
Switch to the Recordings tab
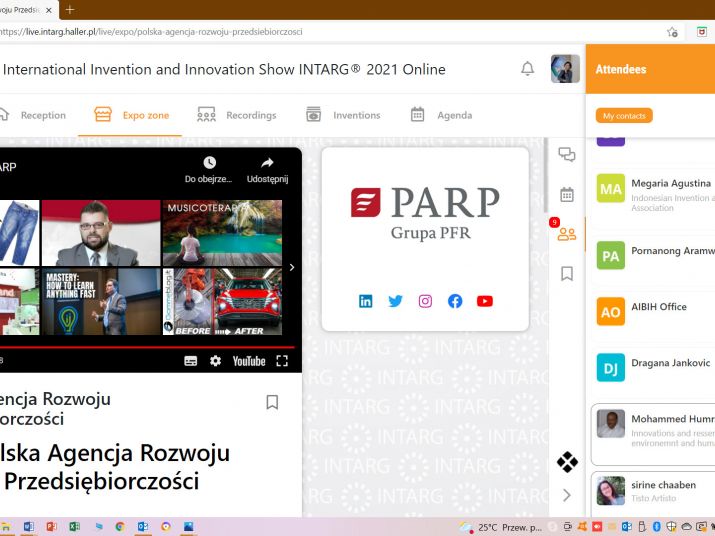237,115
